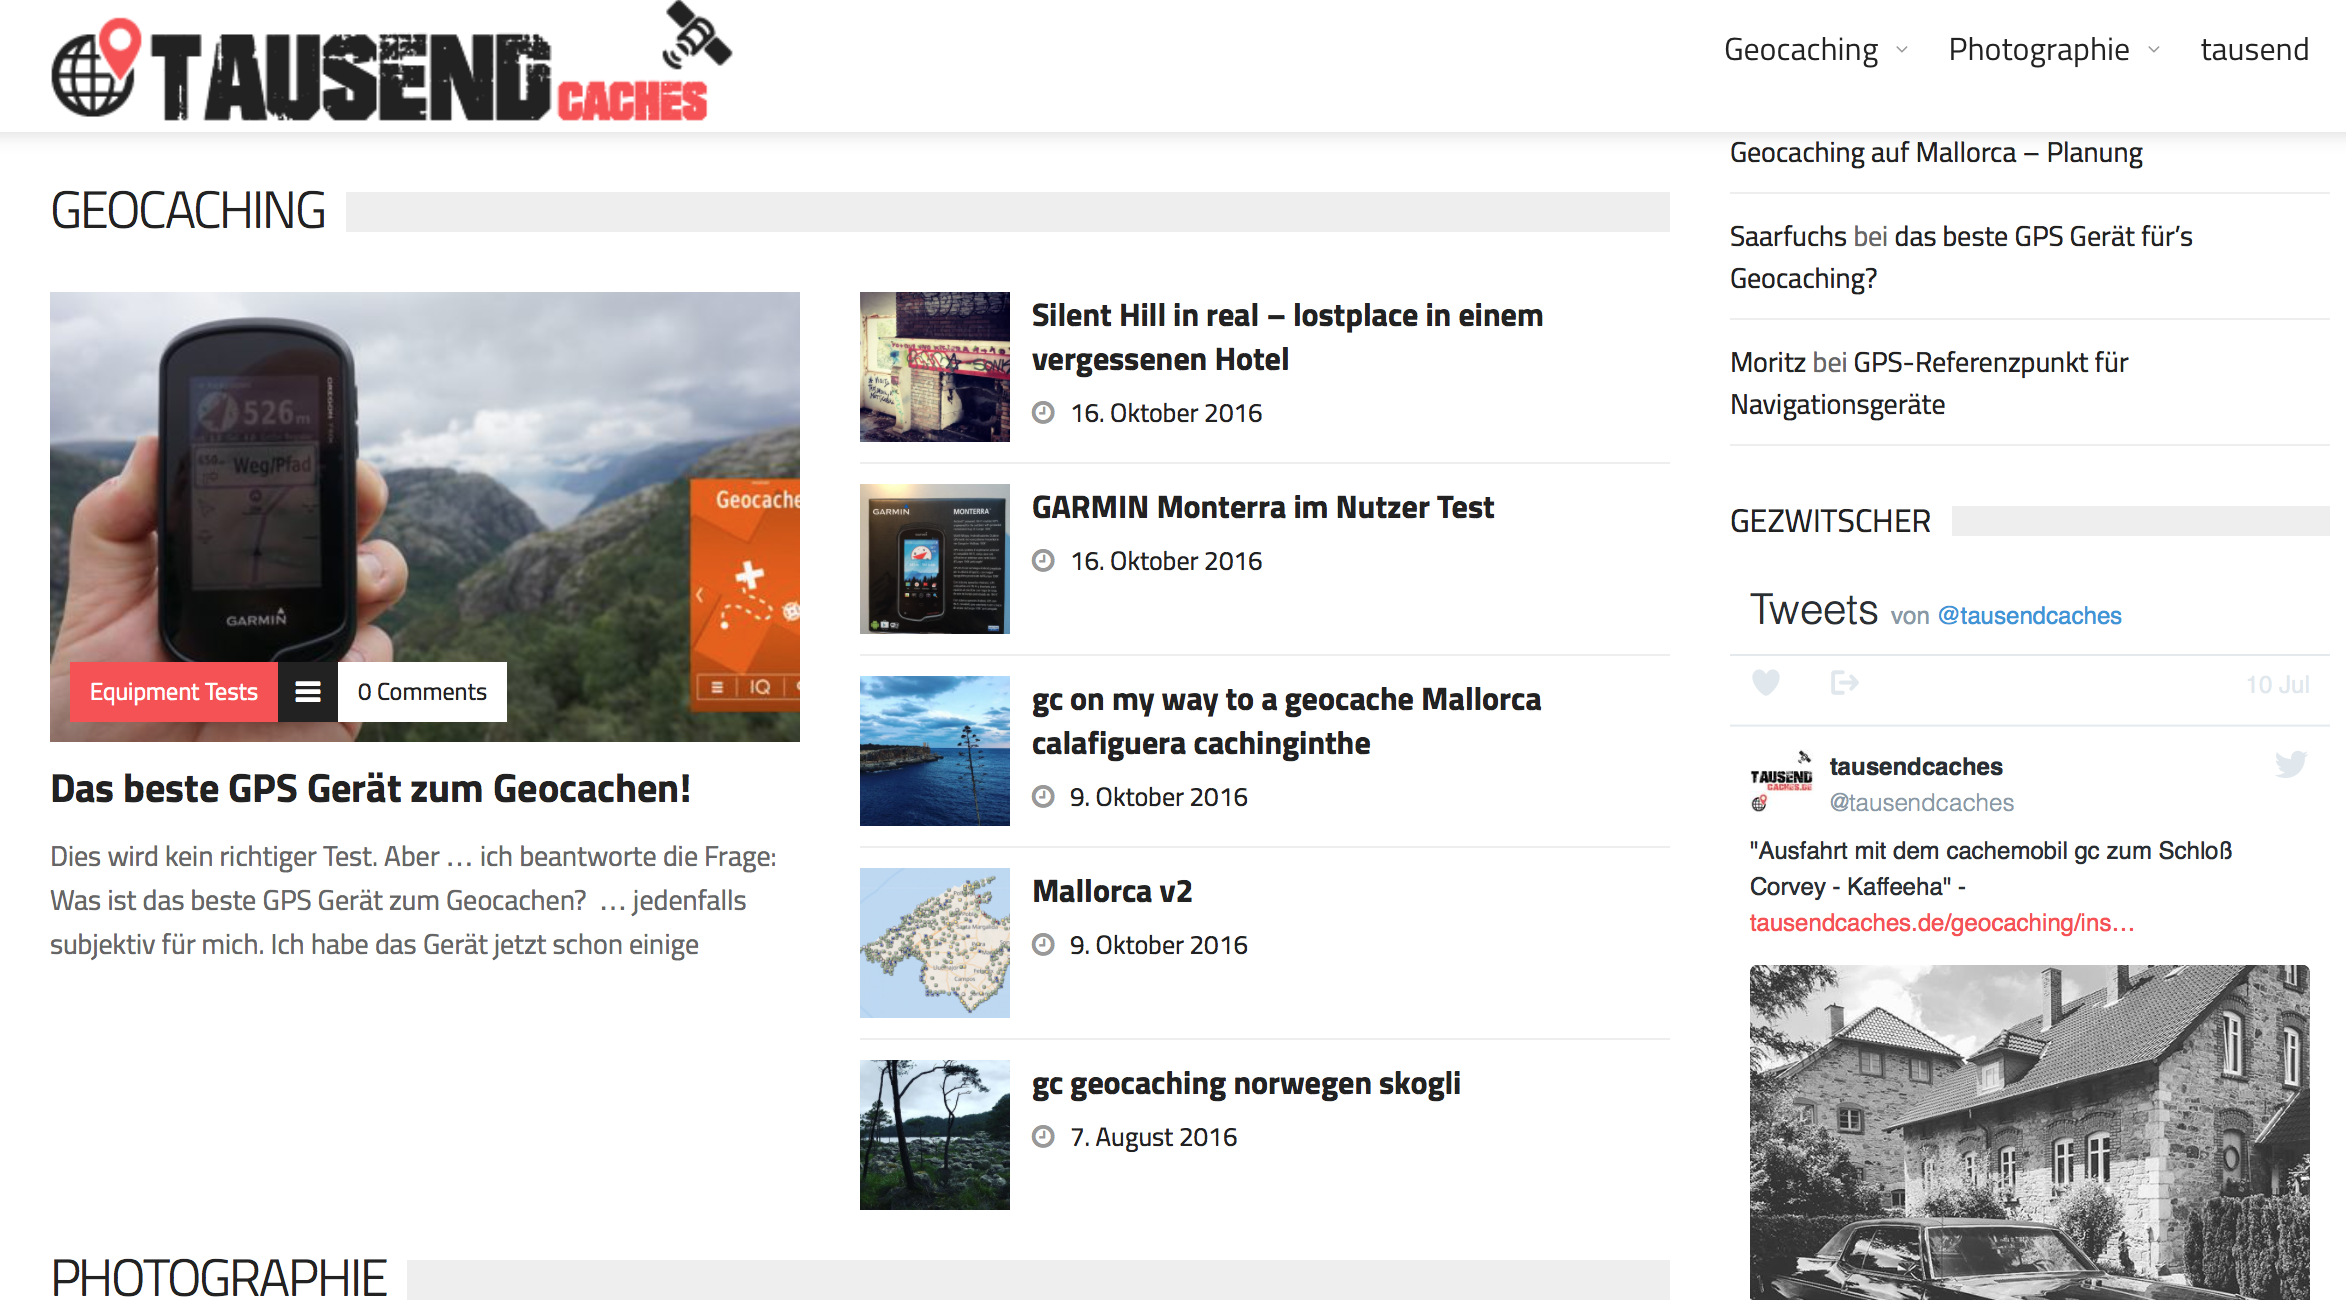Open 'gc on my way to a geocache Mallorca' post
Viewport: 2346px width, 1300px height.
[1286, 721]
